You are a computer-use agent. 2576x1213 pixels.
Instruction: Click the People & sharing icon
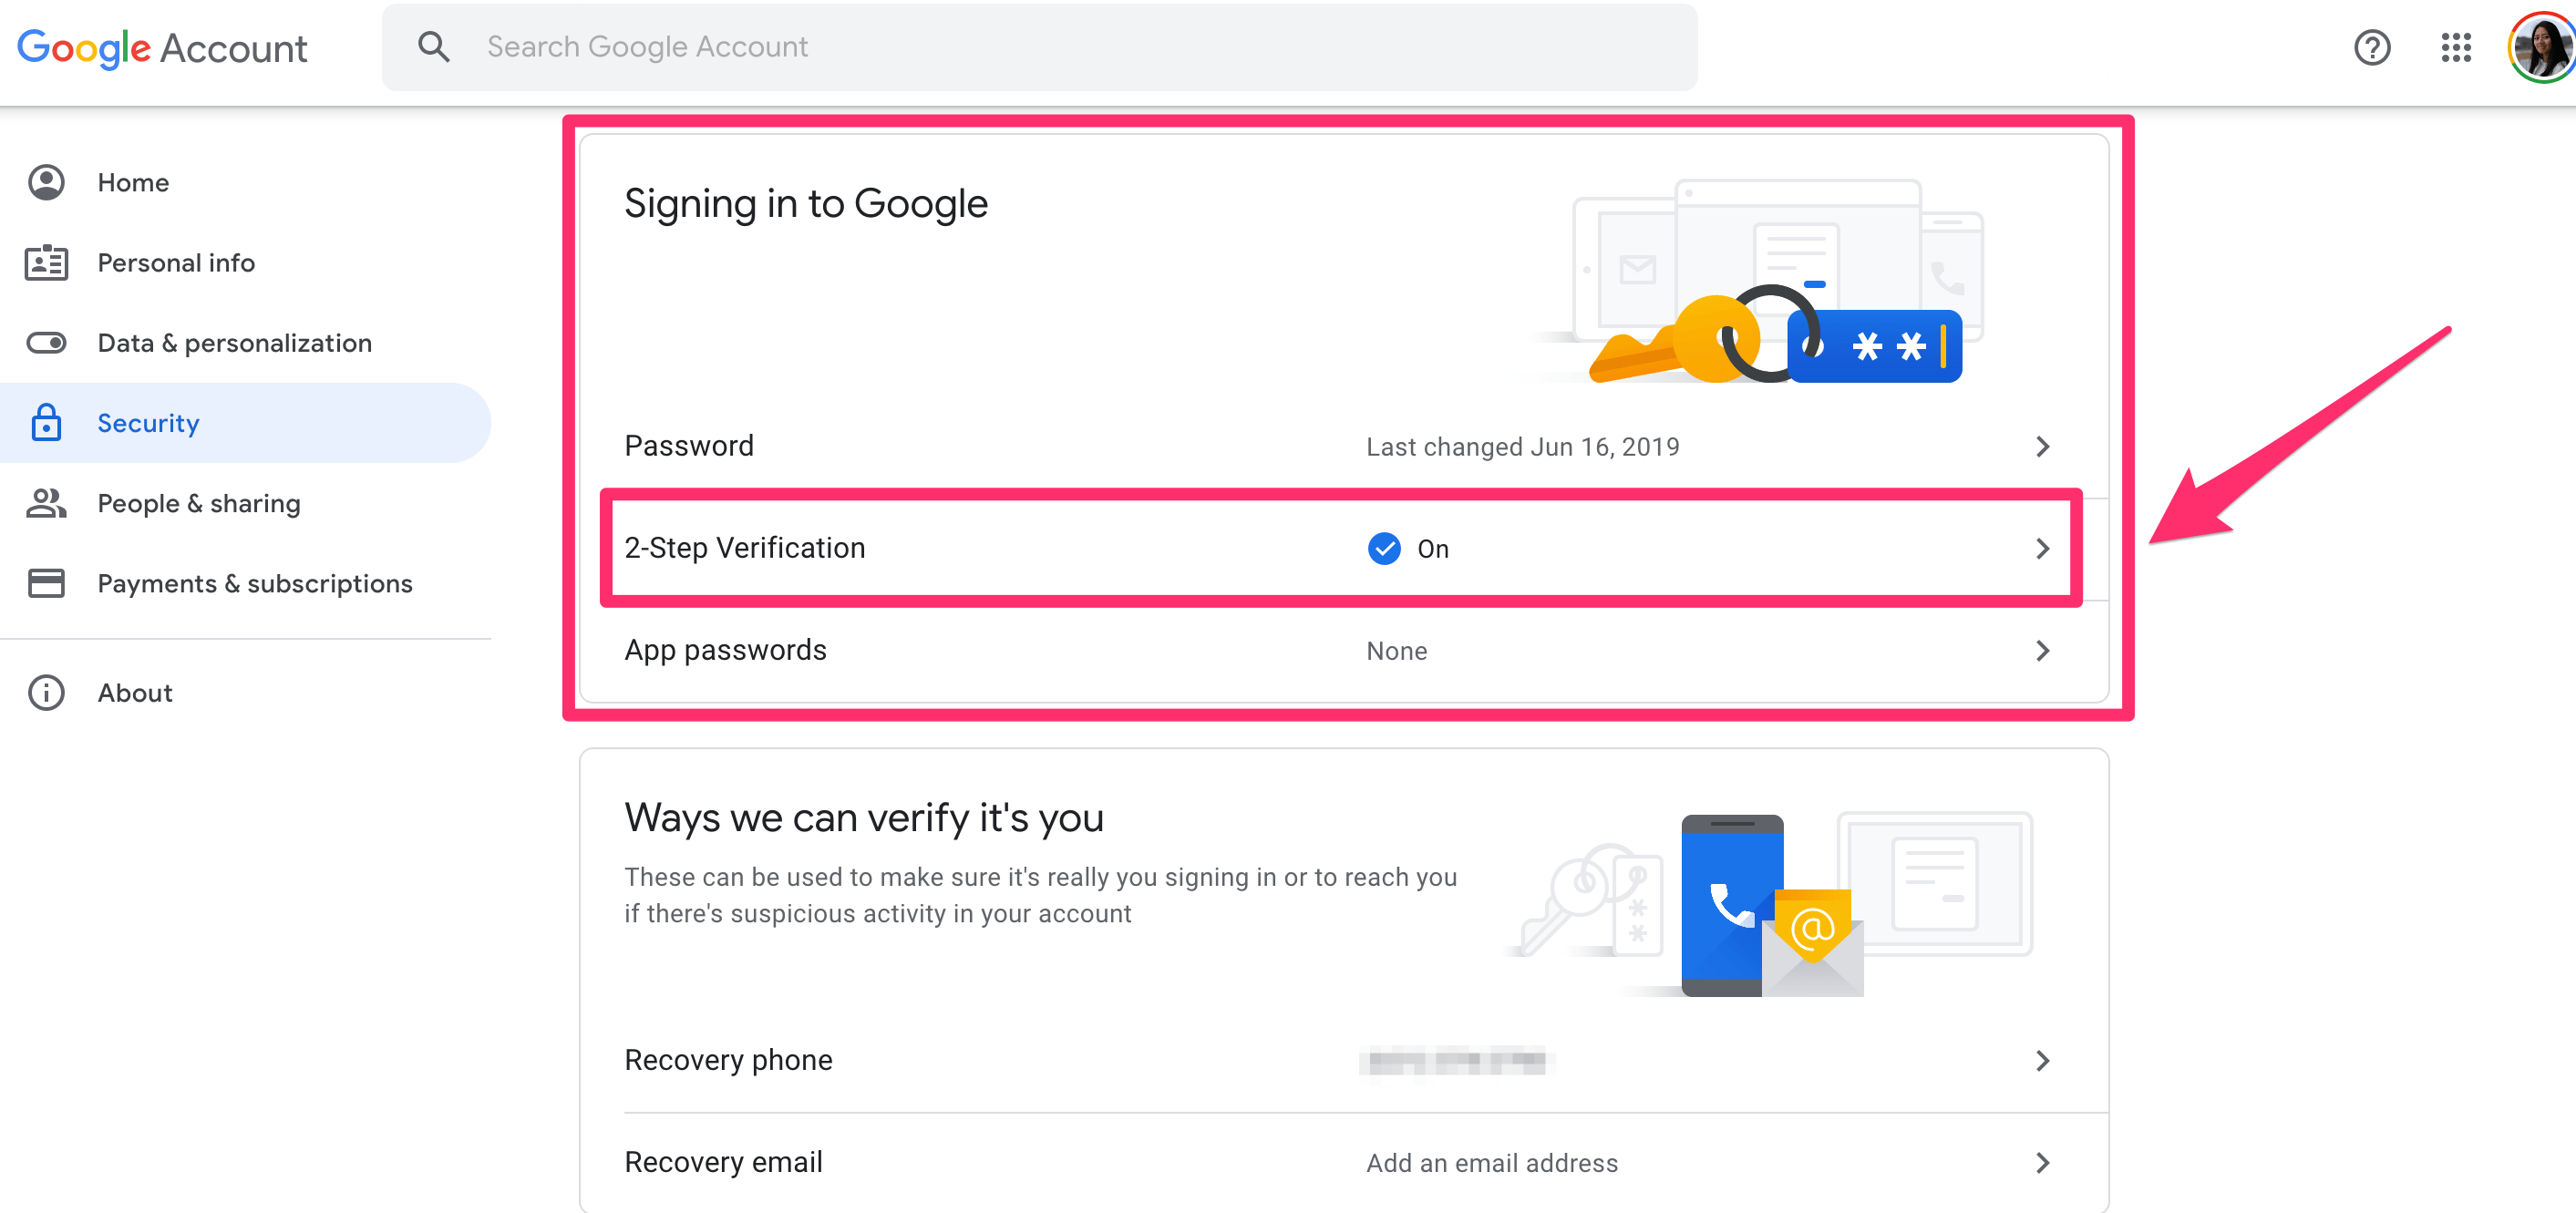tap(46, 503)
